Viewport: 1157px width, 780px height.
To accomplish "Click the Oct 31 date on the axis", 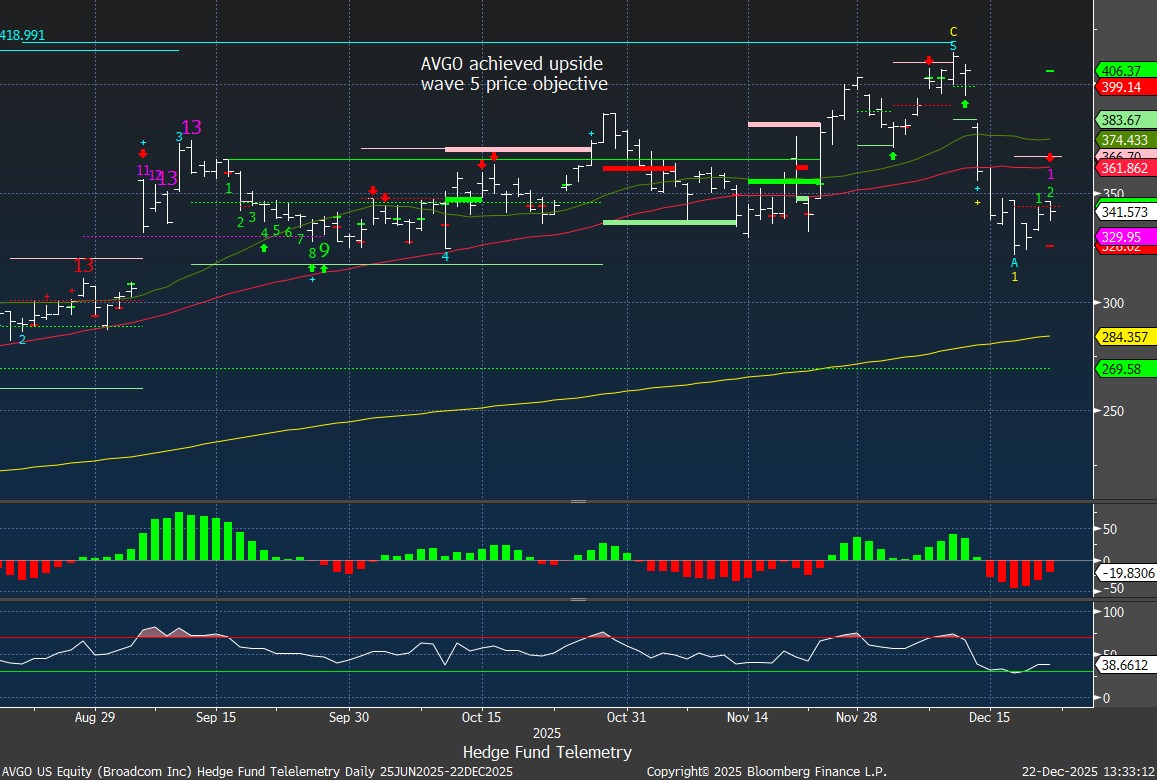I will click(x=627, y=717).
